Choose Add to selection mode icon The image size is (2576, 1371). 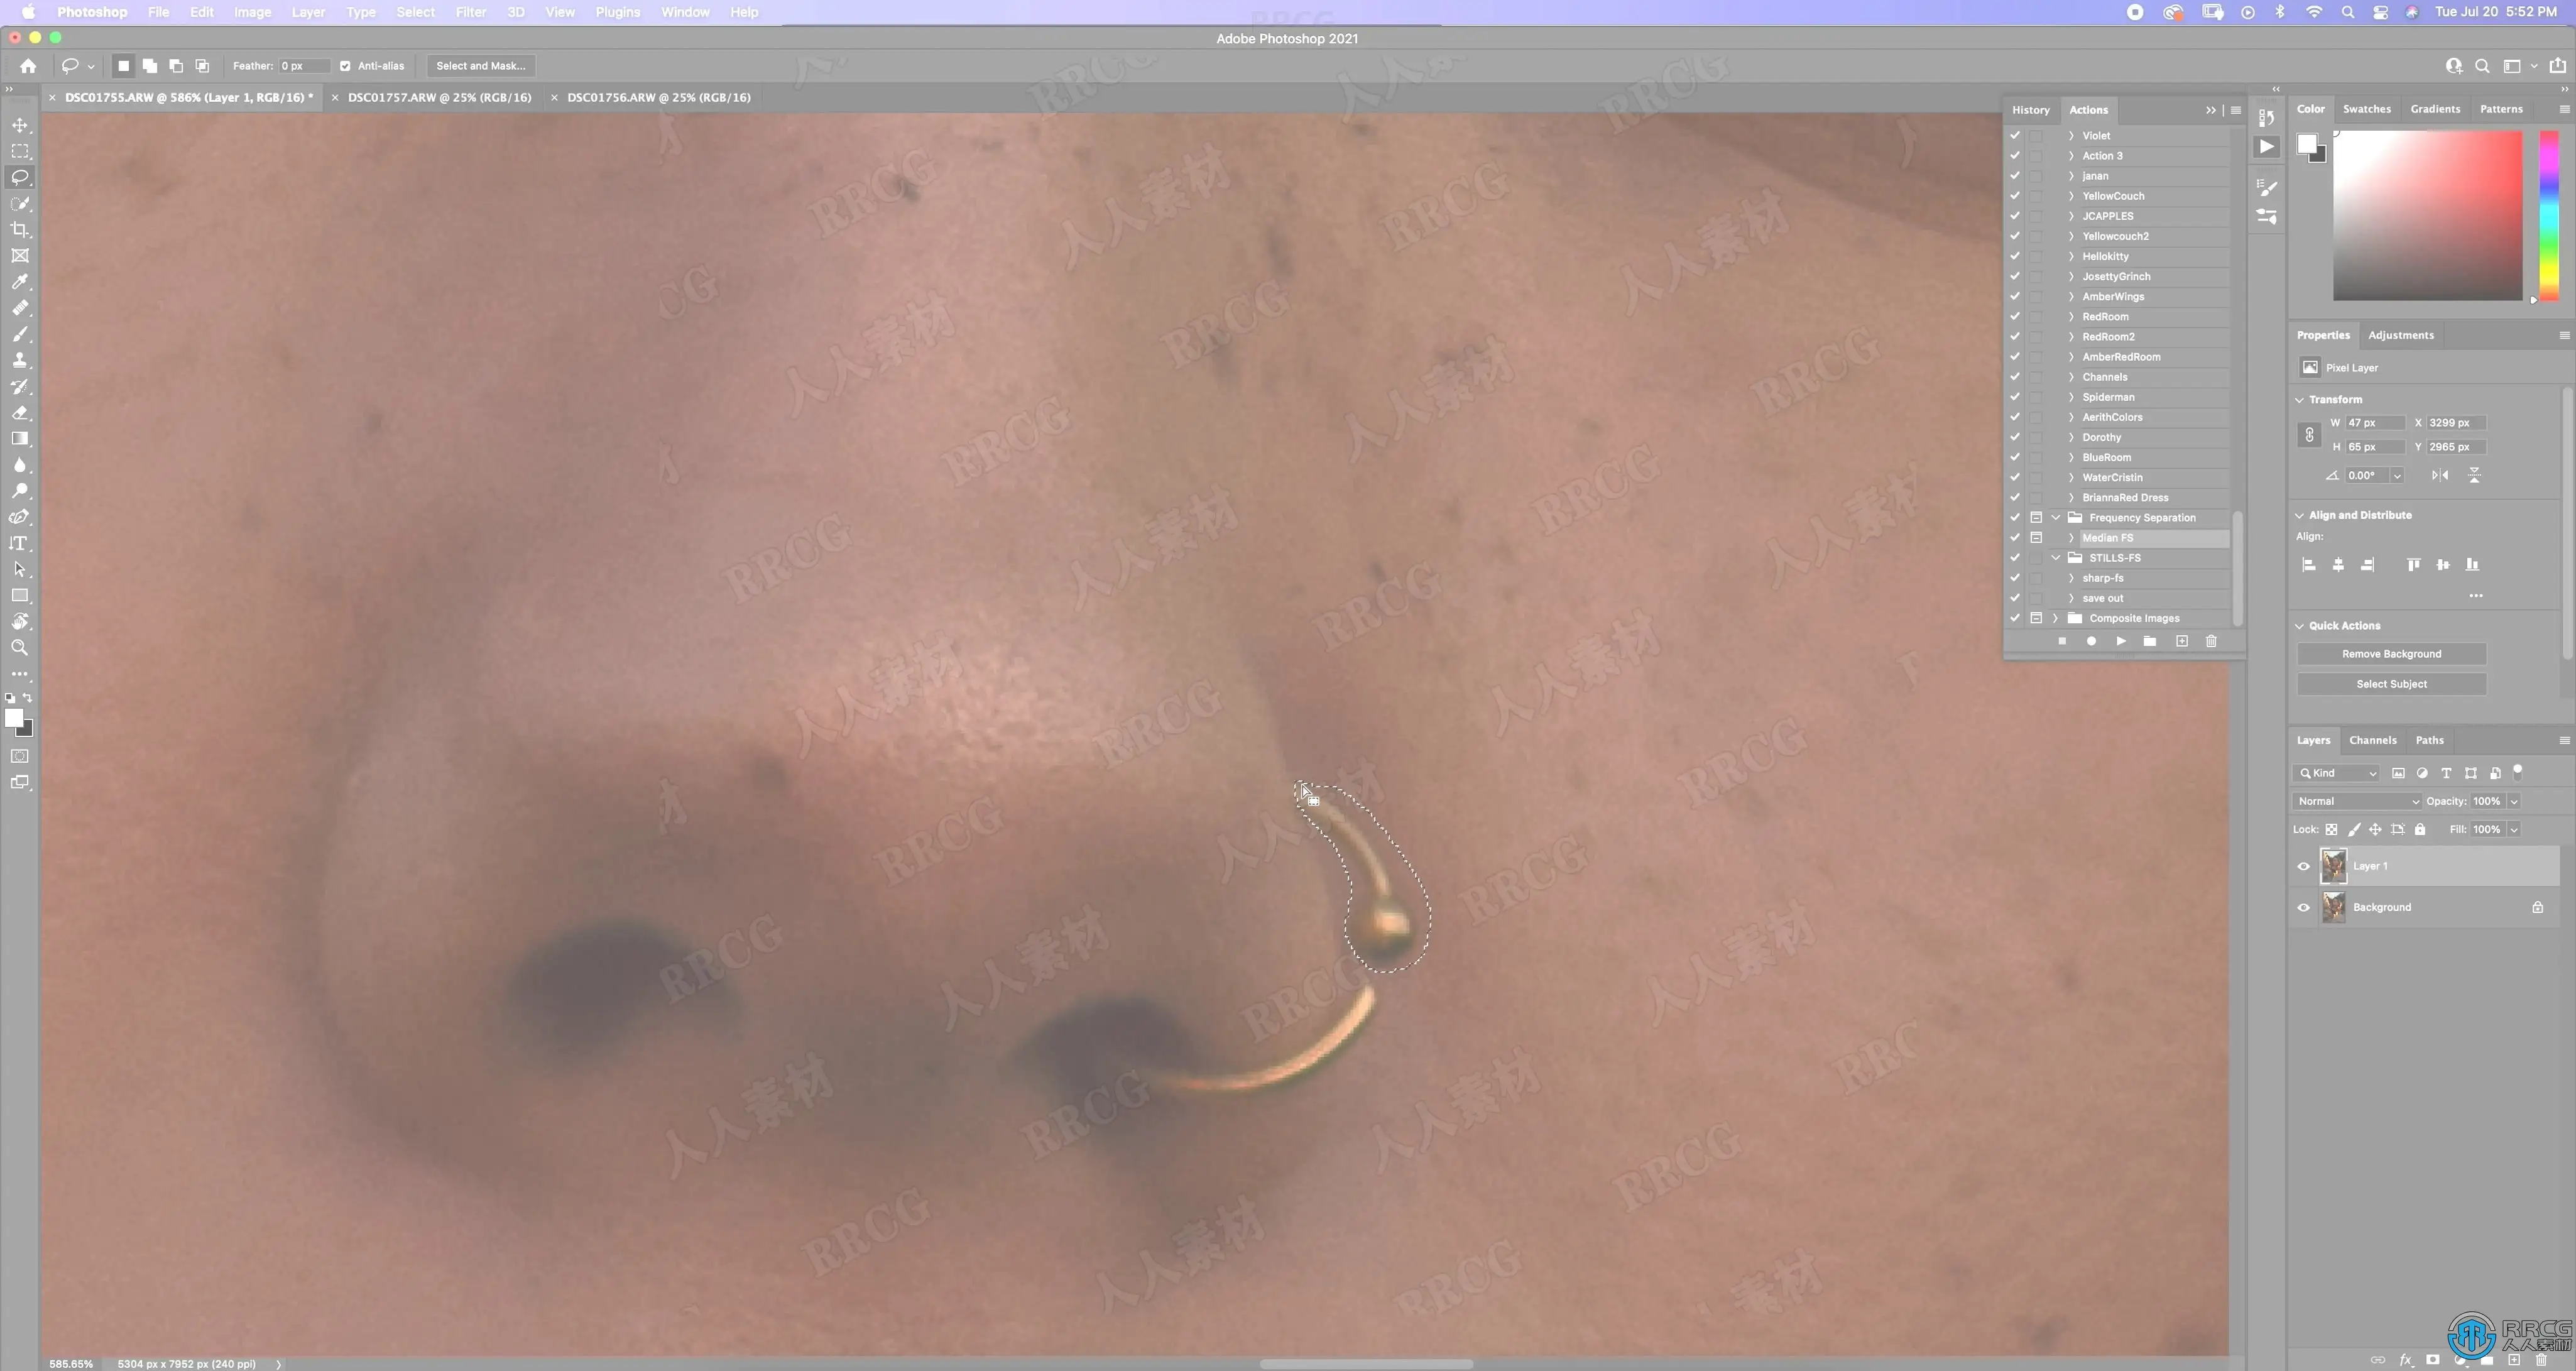pyautogui.click(x=149, y=66)
